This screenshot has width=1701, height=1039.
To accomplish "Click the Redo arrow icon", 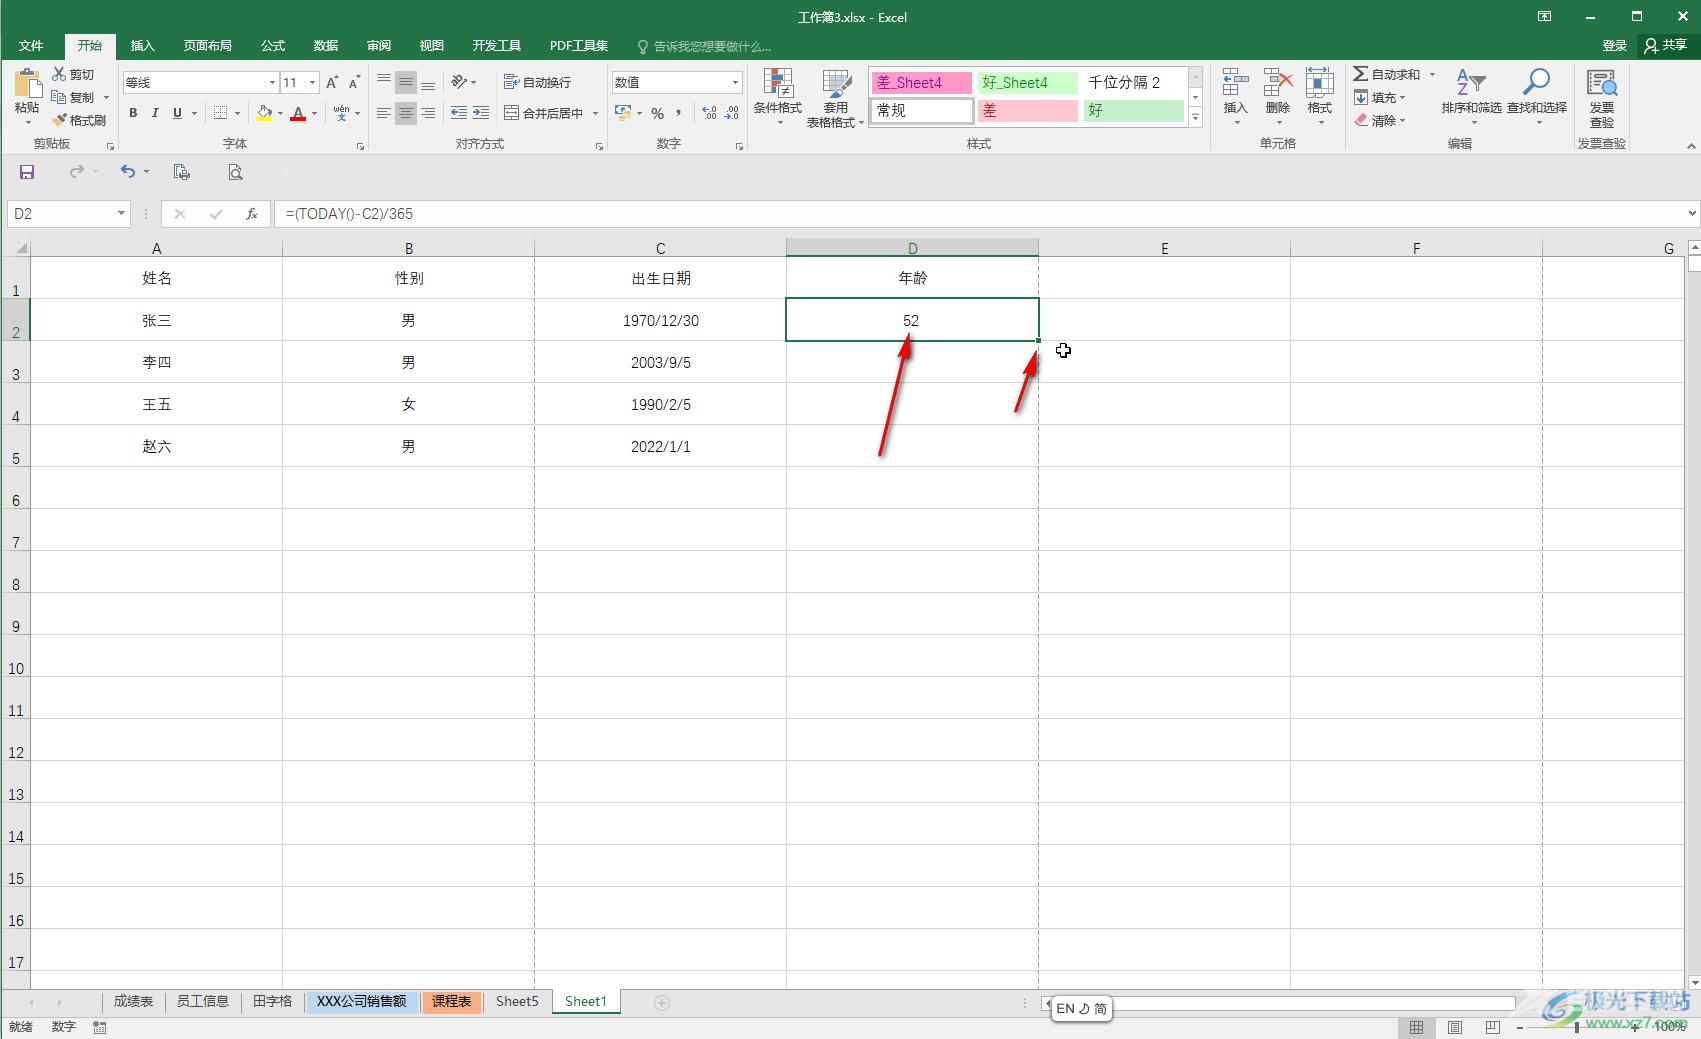I will [x=77, y=172].
